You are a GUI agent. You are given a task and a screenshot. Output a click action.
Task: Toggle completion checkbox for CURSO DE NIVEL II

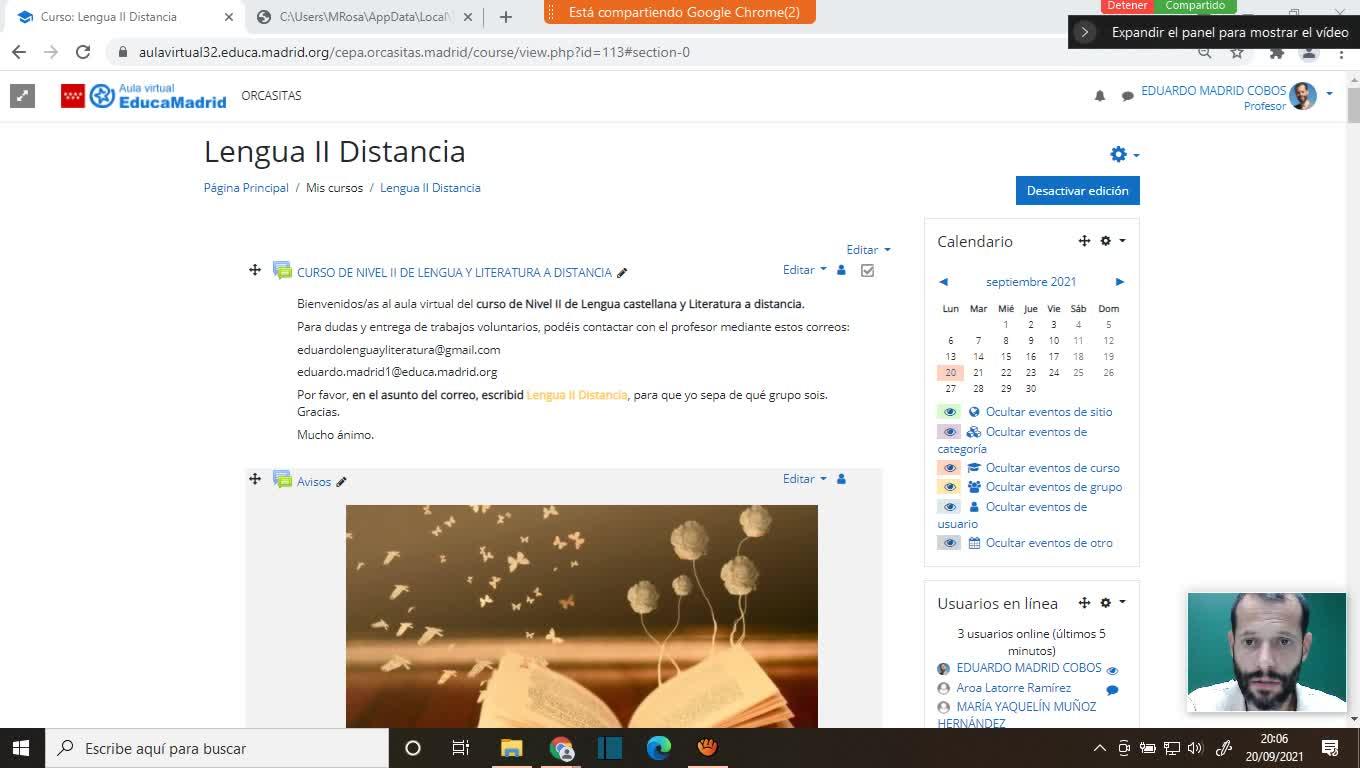(x=867, y=270)
